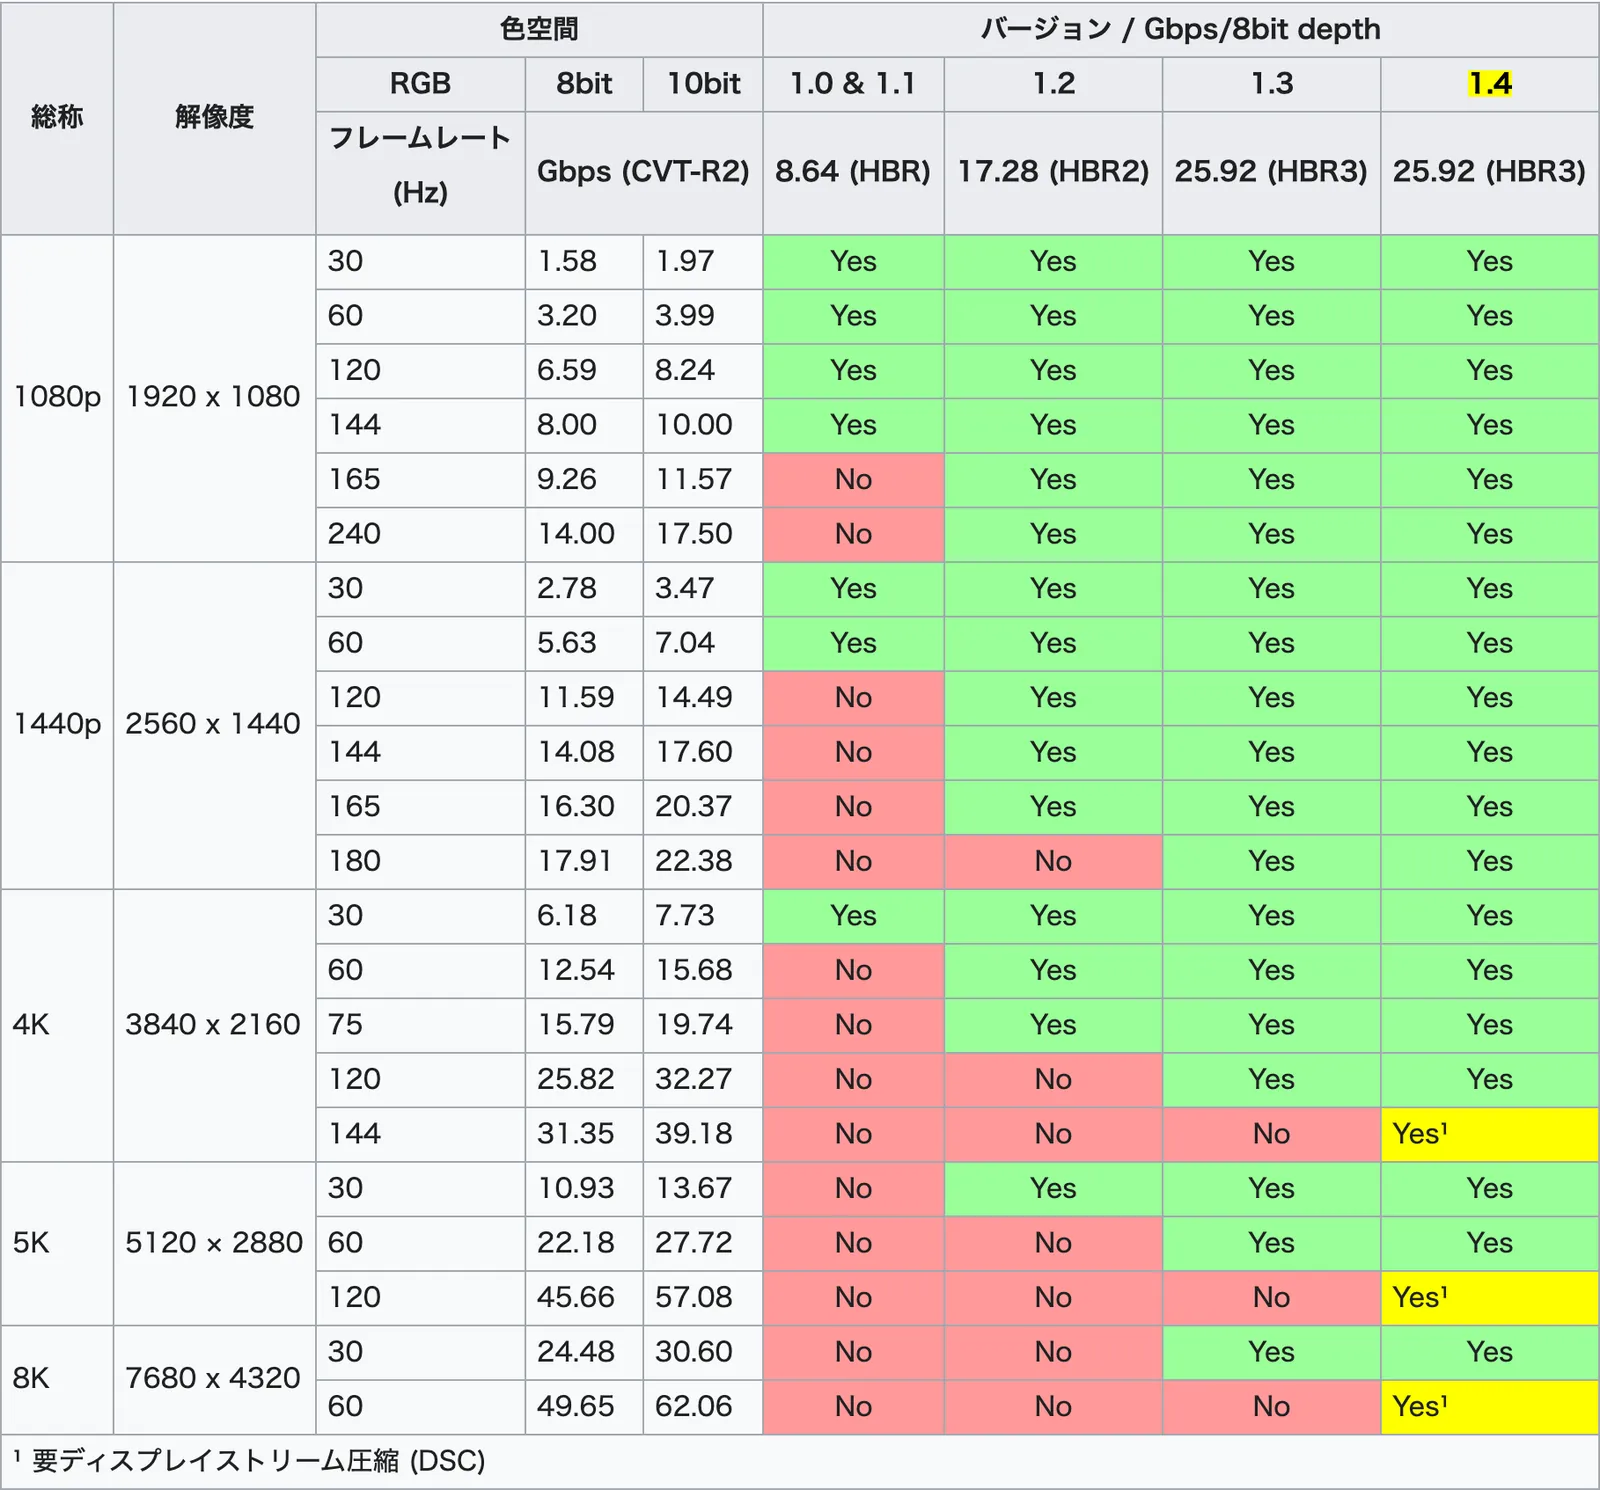
Task: Click the red No cell under 1.2 for 1440p 180Hz
Action: 1053,861
